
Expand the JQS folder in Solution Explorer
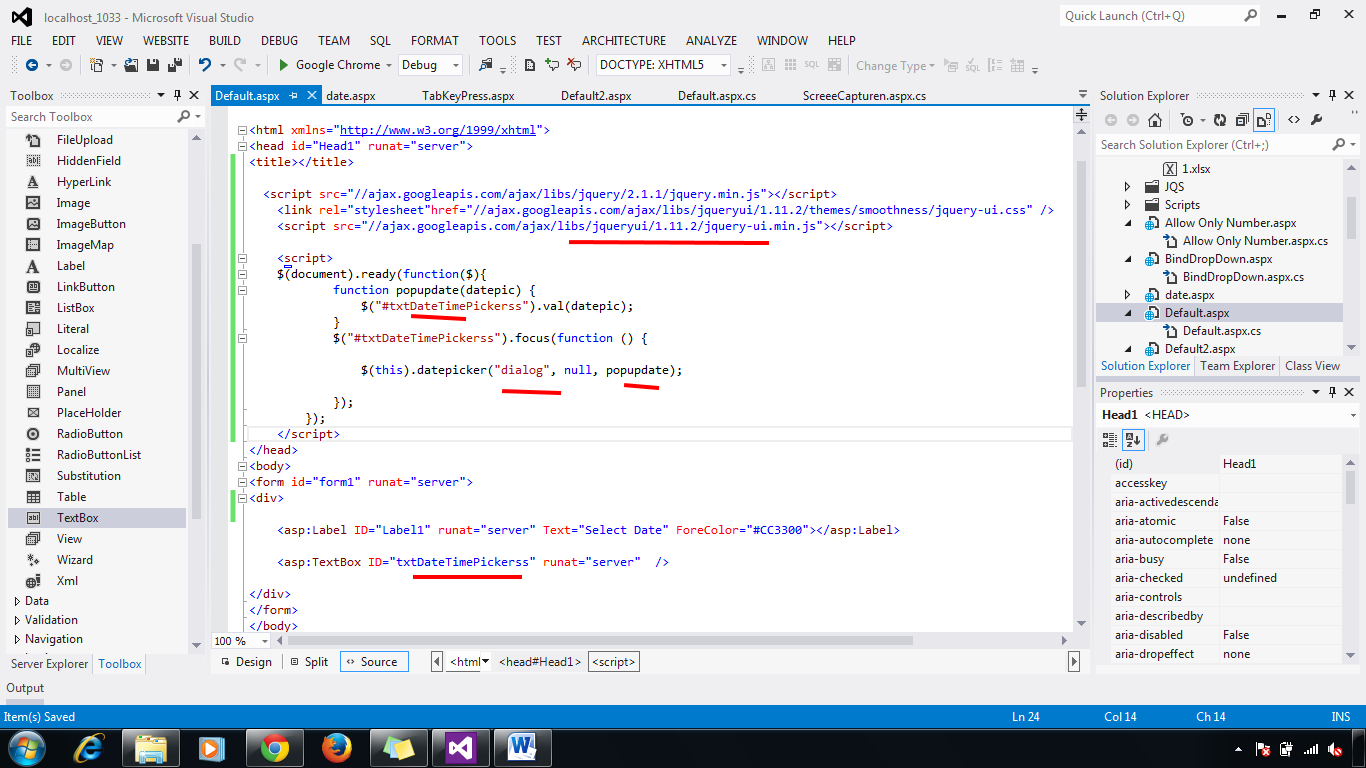click(1128, 187)
